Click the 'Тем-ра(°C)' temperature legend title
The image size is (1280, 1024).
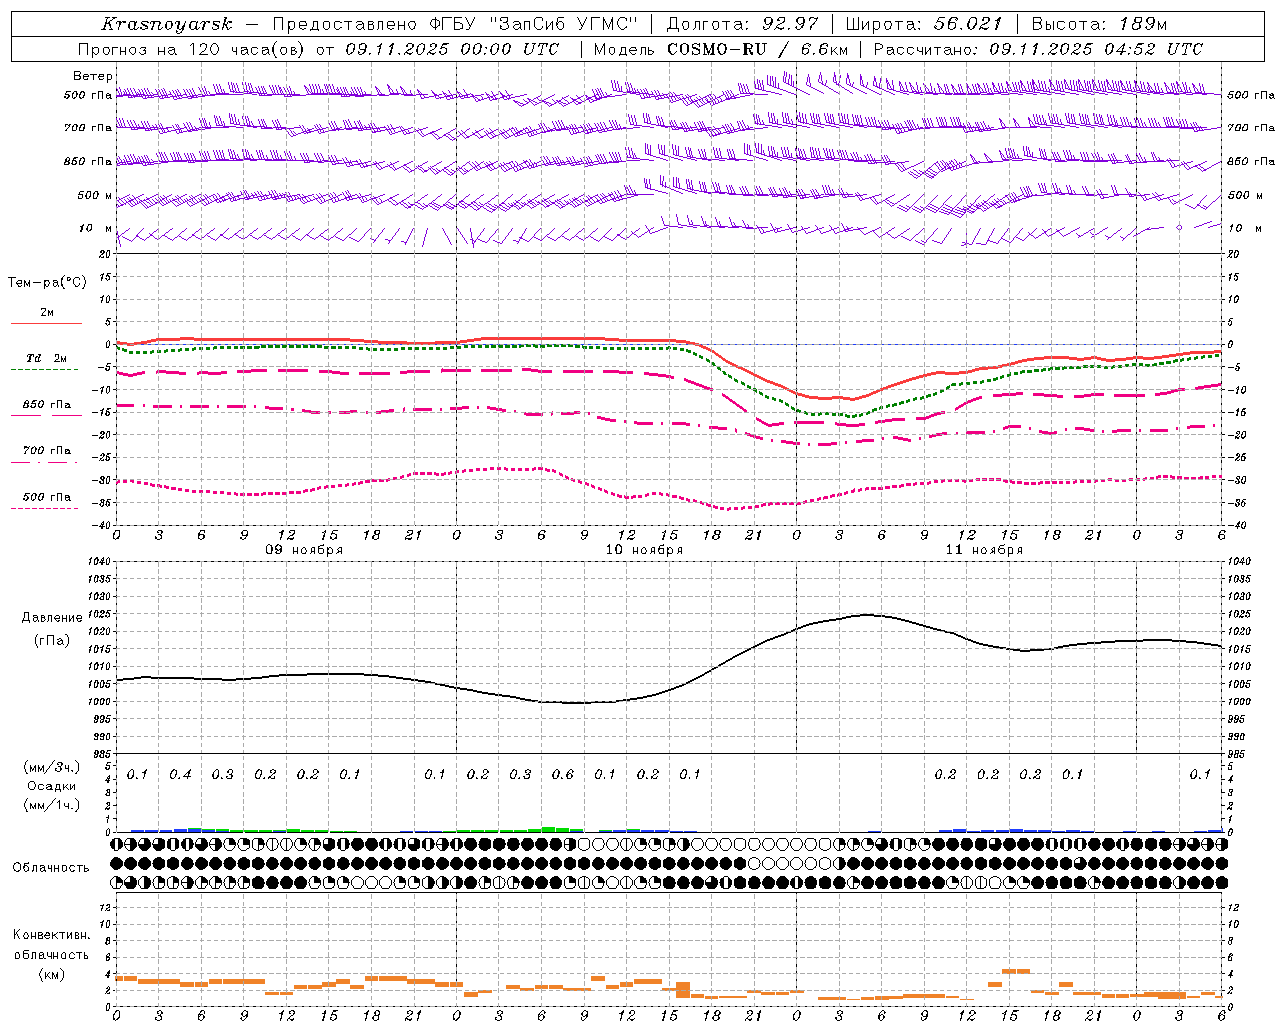click(x=47, y=283)
